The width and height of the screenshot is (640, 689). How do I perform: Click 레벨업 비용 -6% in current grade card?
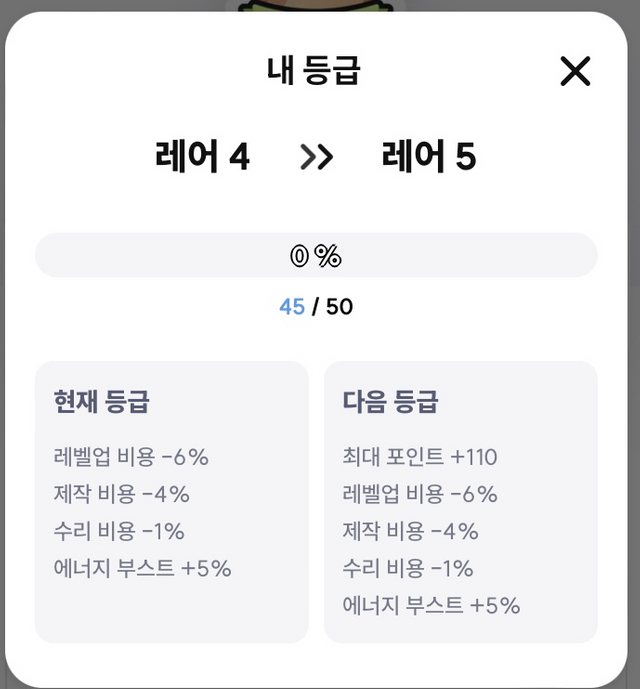[131, 457]
